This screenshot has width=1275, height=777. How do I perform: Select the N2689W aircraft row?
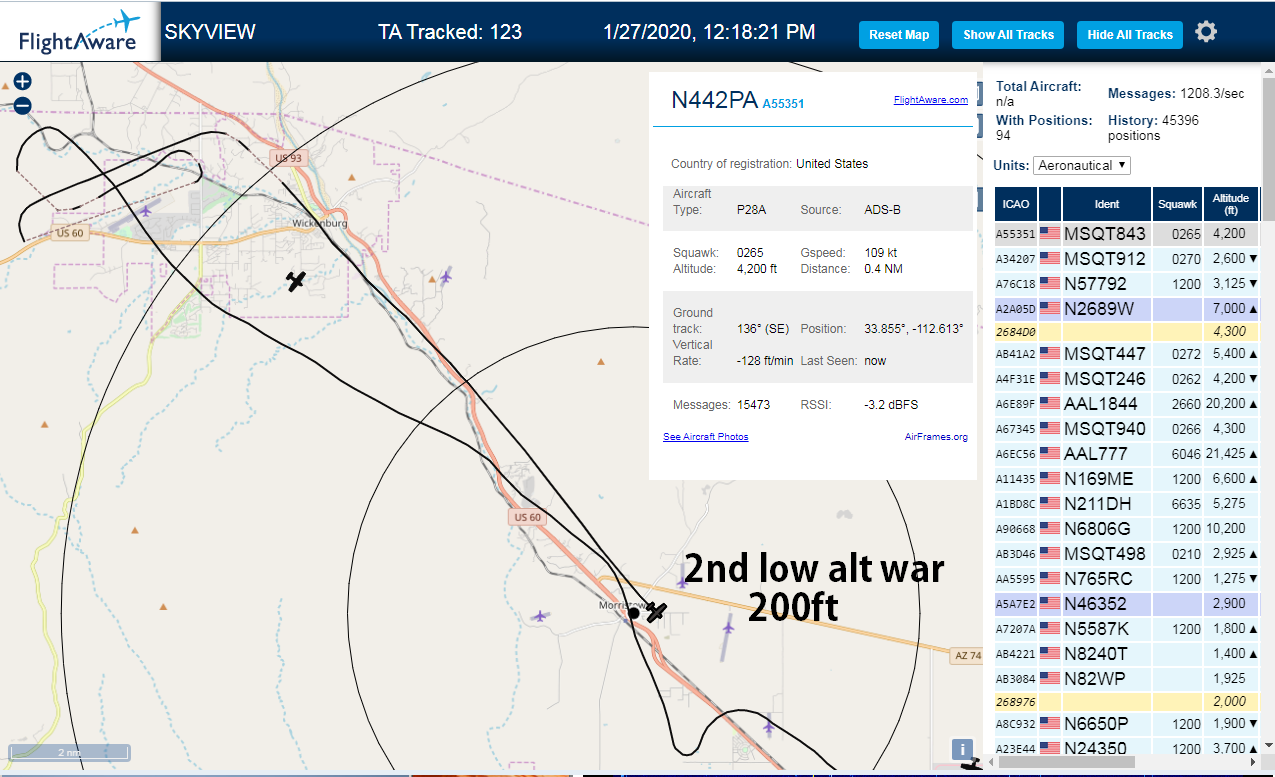pyautogui.click(x=1127, y=309)
